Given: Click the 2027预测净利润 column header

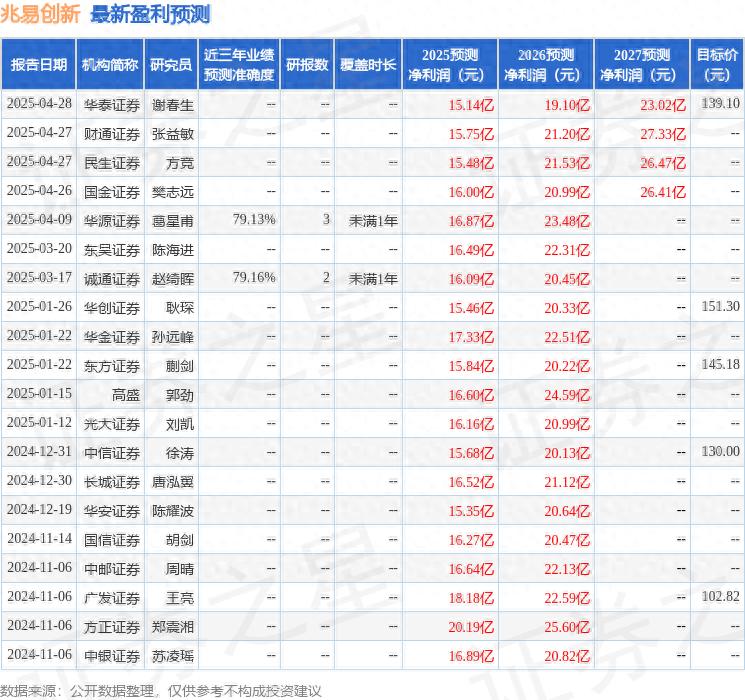Looking at the screenshot, I should (x=642, y=65).
